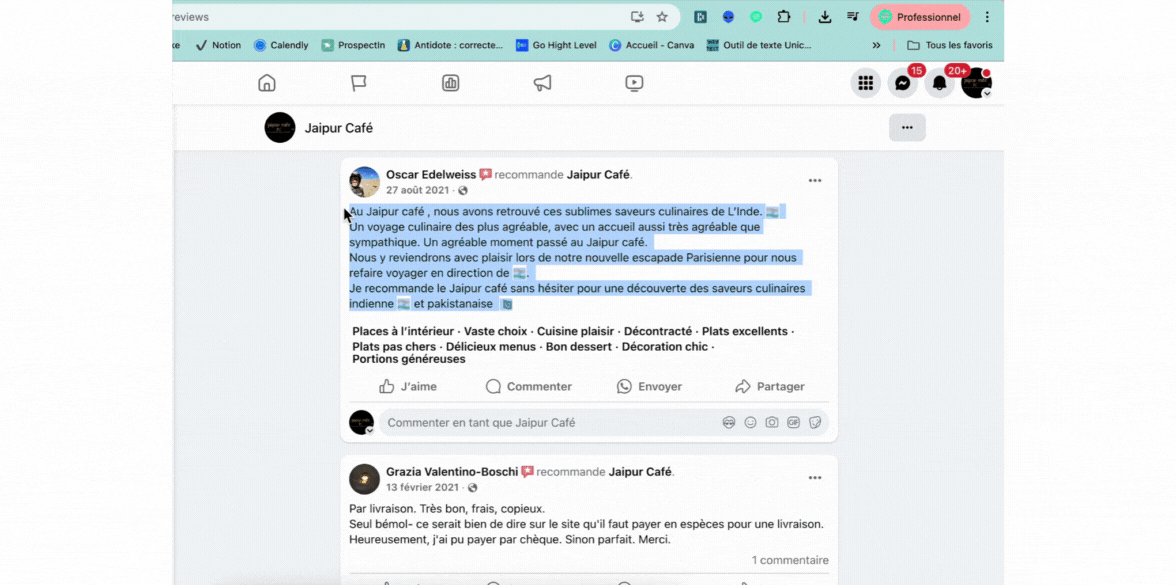Open Grazia Valentino-Boschi review options menu
Screen dimensions: 1176x585
pyautogui.click(x=815, y=478)
